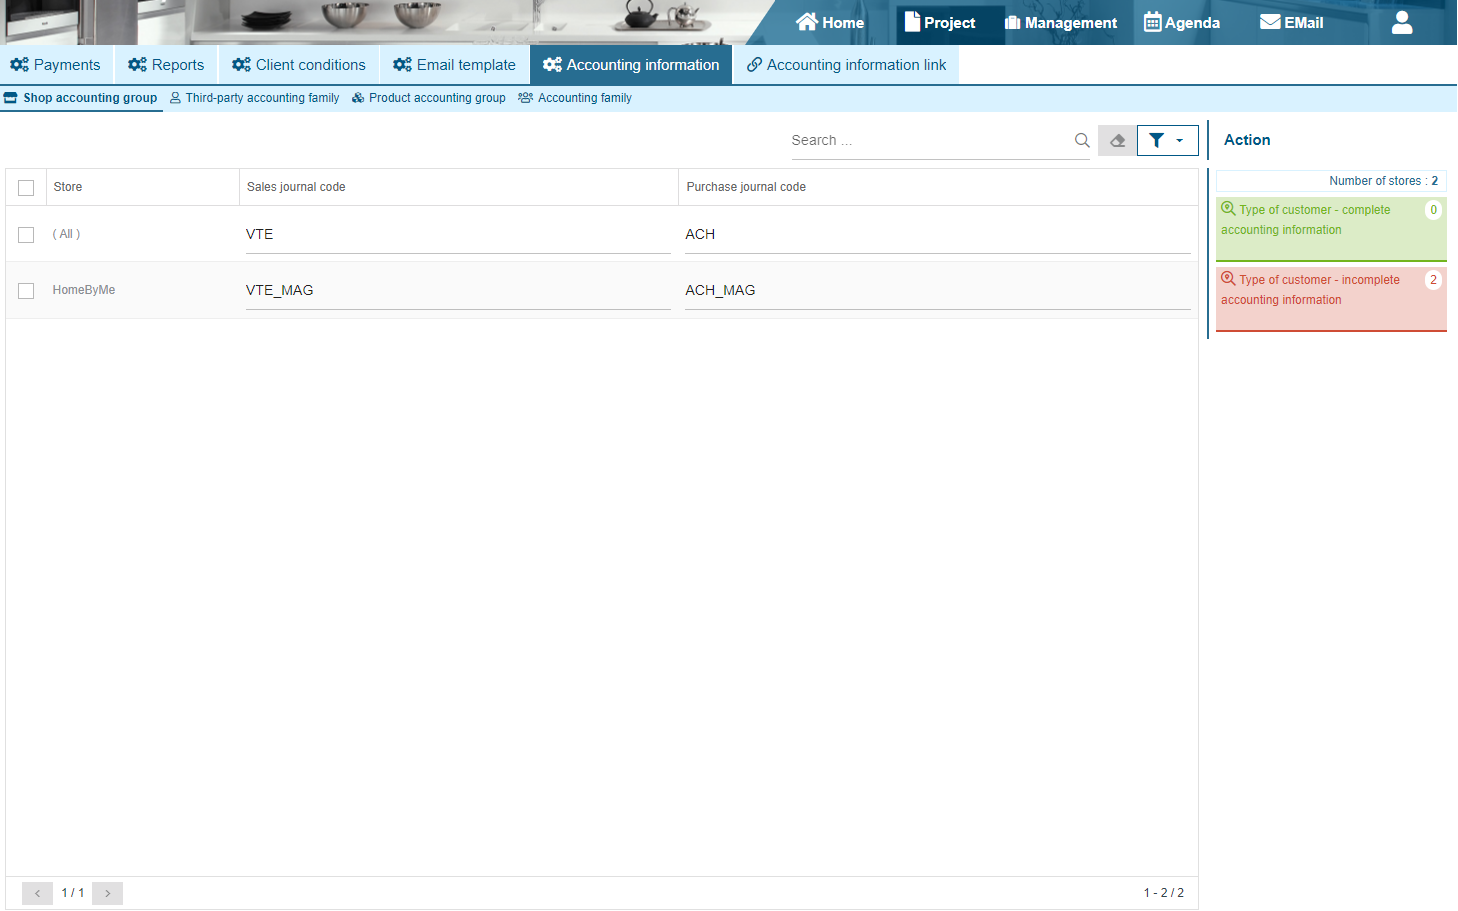Go to previous page of results
Screen dimensions: 1458x911
[x=37, y=893]
